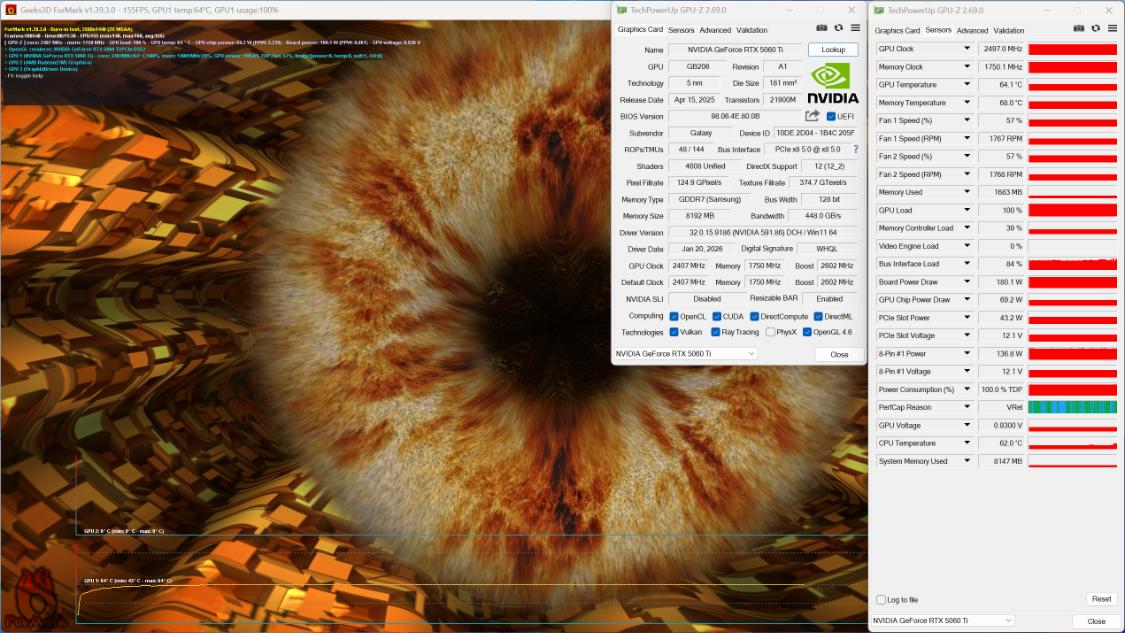Screen dimensions: 1125x633
Task: Click the Bus Interface question mark icon
Action: tap(855, 150)
